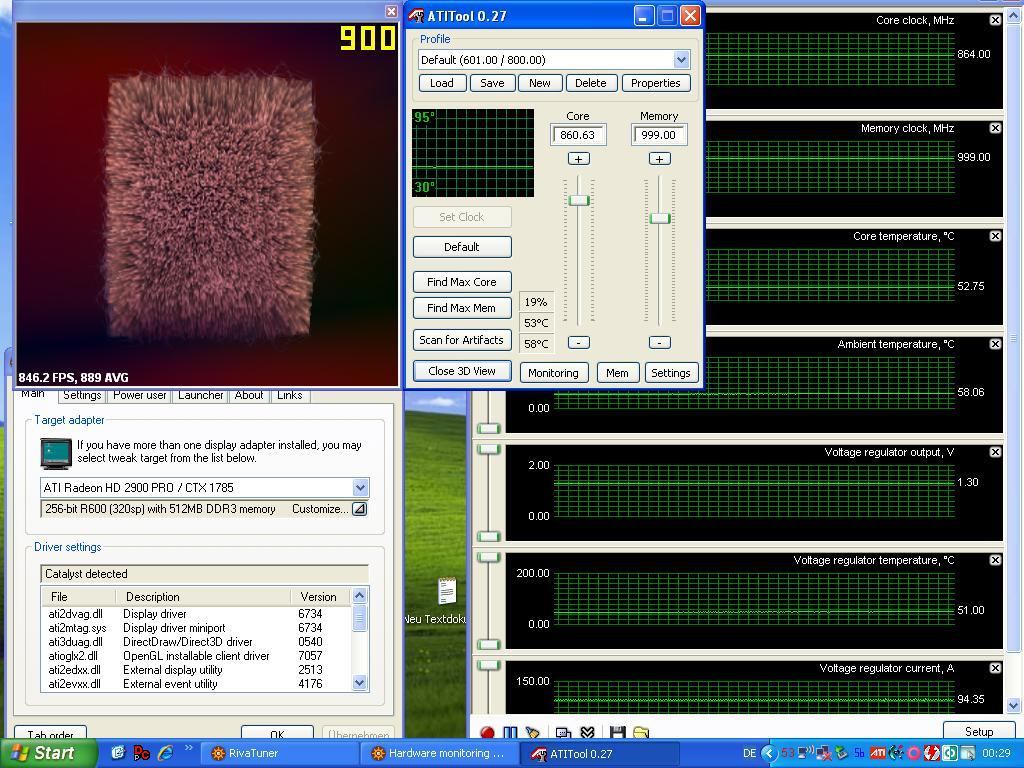Click the Load profile button

[x=441, y=83]
